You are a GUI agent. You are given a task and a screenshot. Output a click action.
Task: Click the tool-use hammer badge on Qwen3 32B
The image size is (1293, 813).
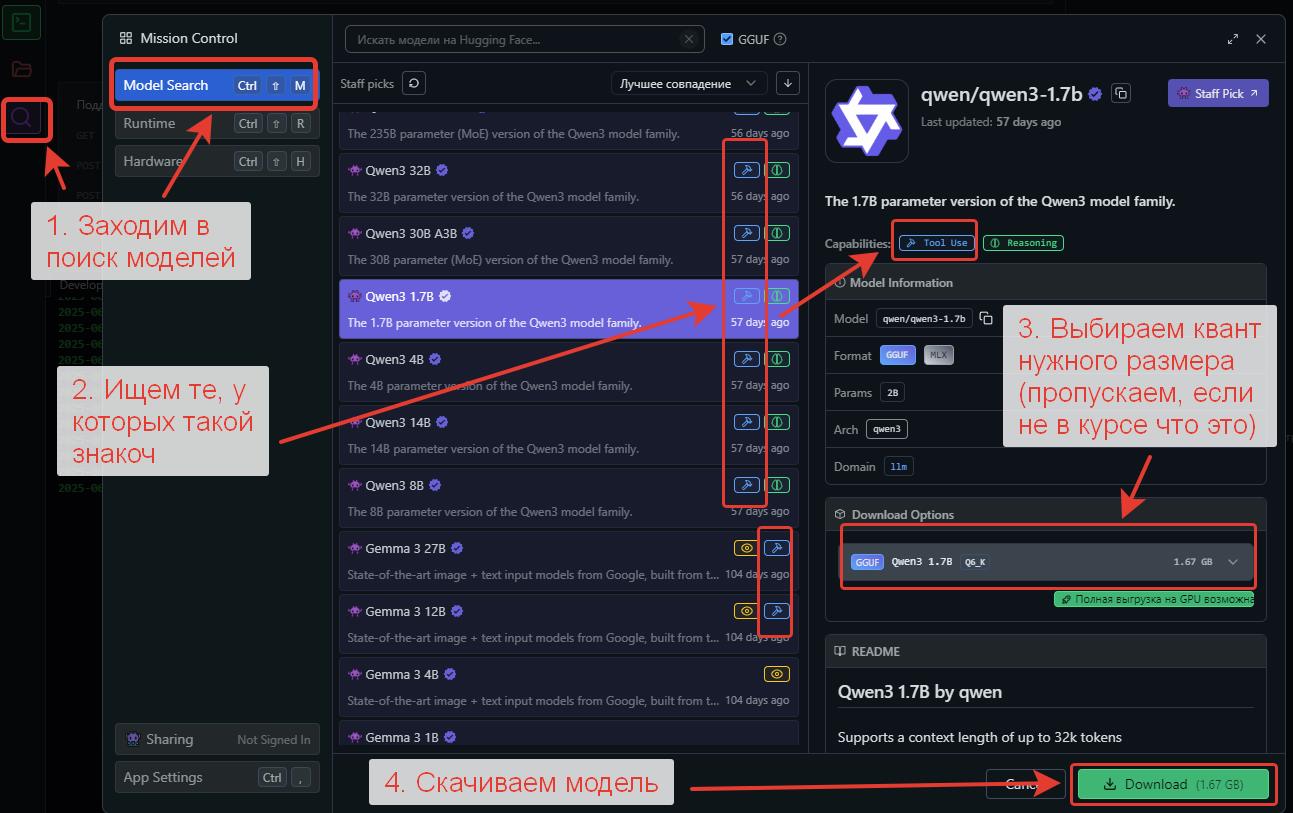click(746, 170)
